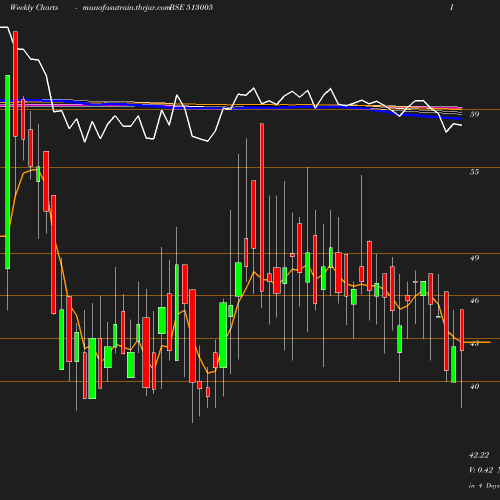Click the 'munafasutrain.tbrjar.com' watermark URL text
500x500 pixels.
[126, 7]
